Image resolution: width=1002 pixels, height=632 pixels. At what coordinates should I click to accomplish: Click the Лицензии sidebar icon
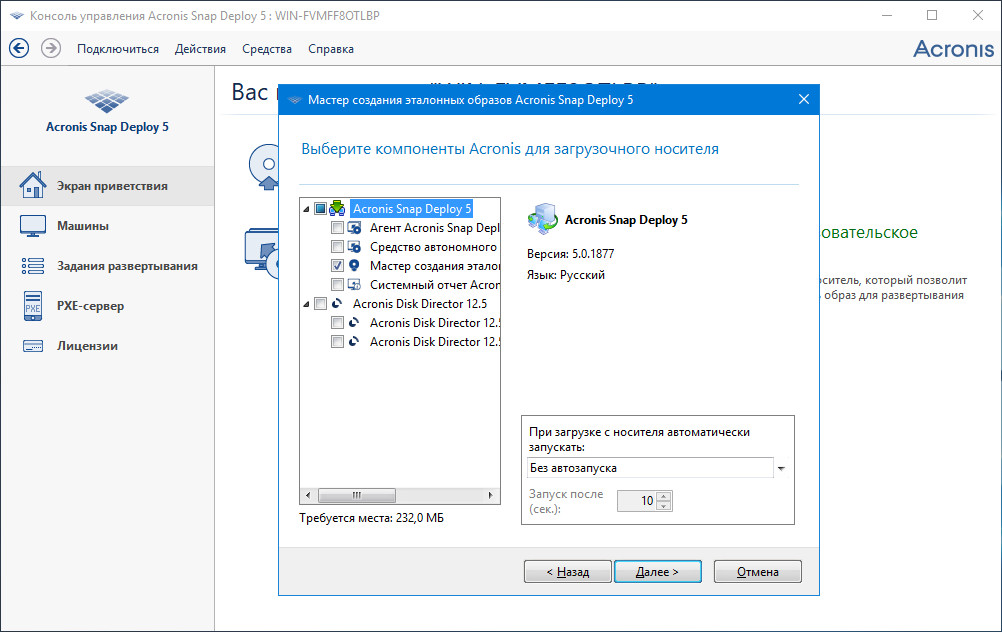(x=33, y=346)
